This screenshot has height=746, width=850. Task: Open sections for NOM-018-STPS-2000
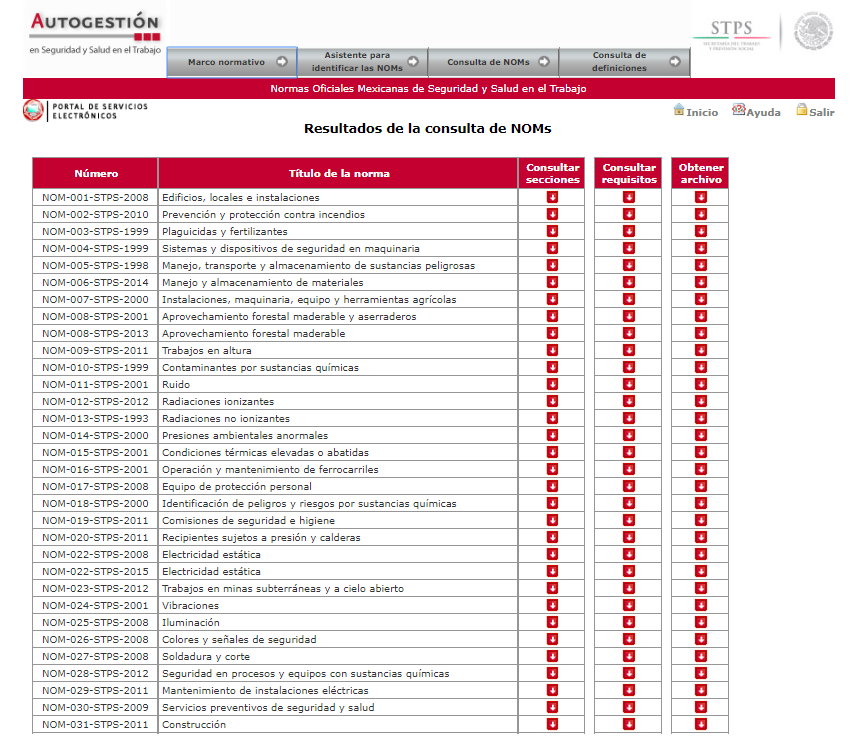coord(552,503)
